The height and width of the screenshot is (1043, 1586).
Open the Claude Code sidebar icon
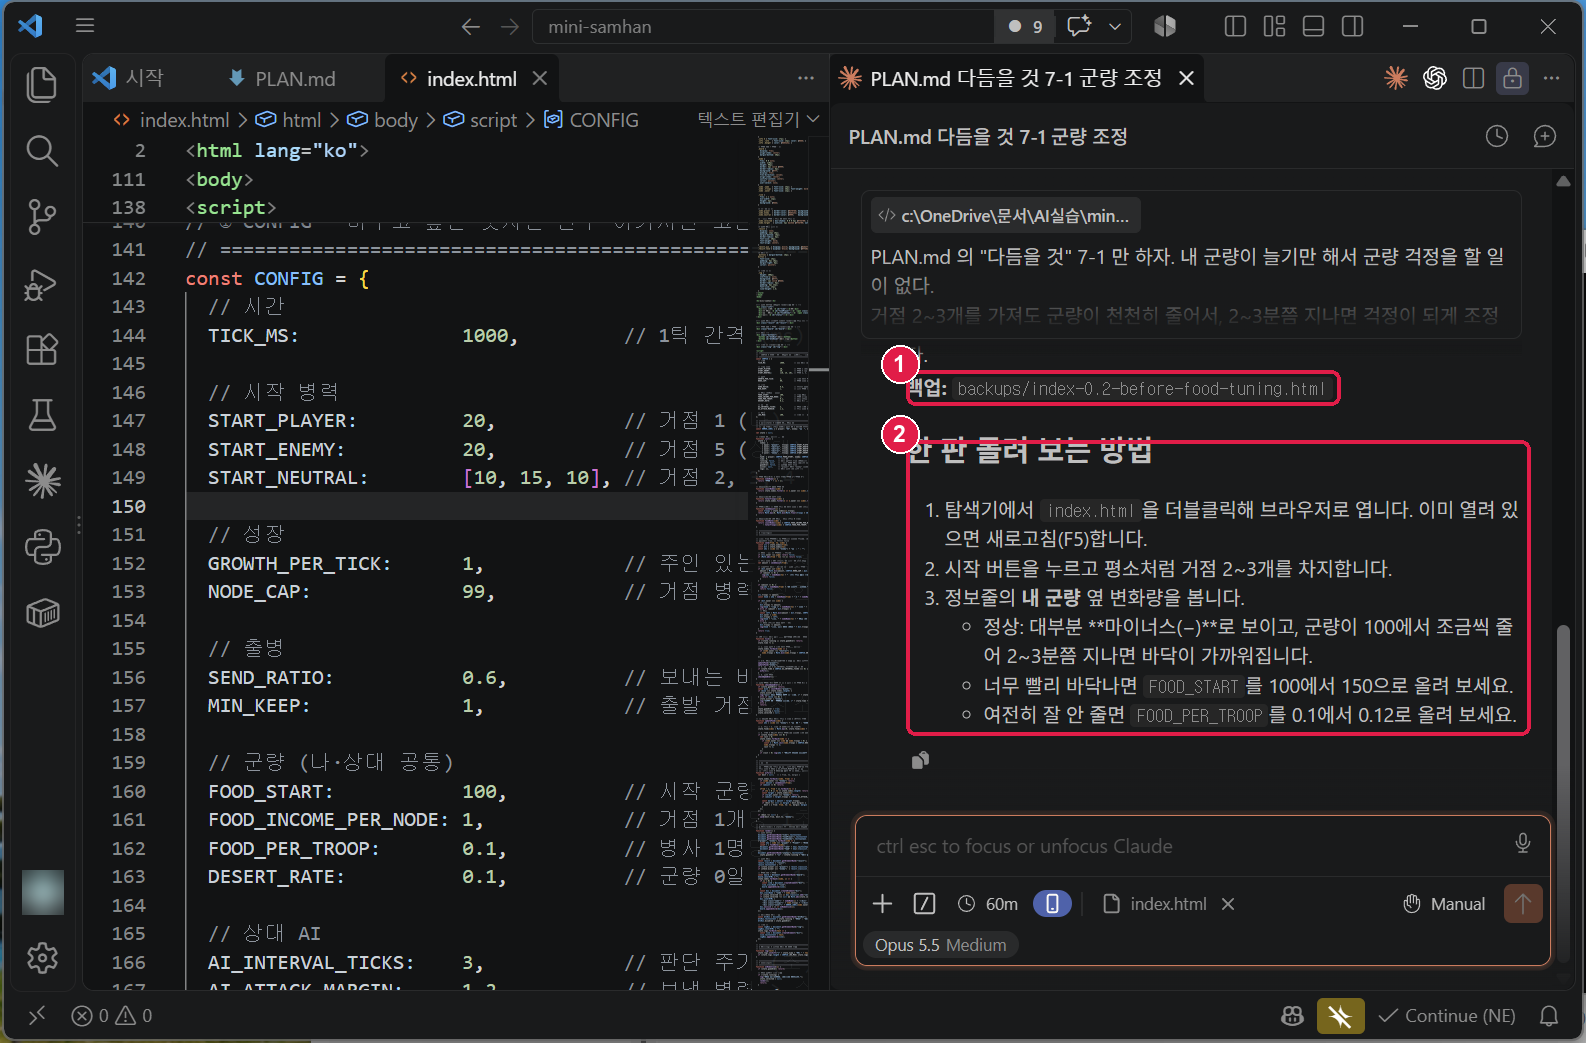42,481
